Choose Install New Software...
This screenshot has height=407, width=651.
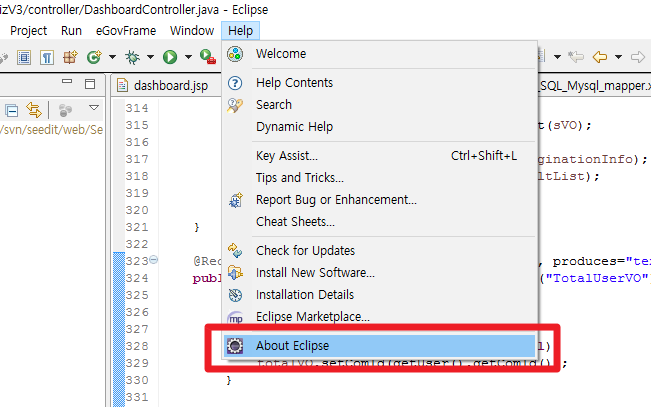click(379, 273)
